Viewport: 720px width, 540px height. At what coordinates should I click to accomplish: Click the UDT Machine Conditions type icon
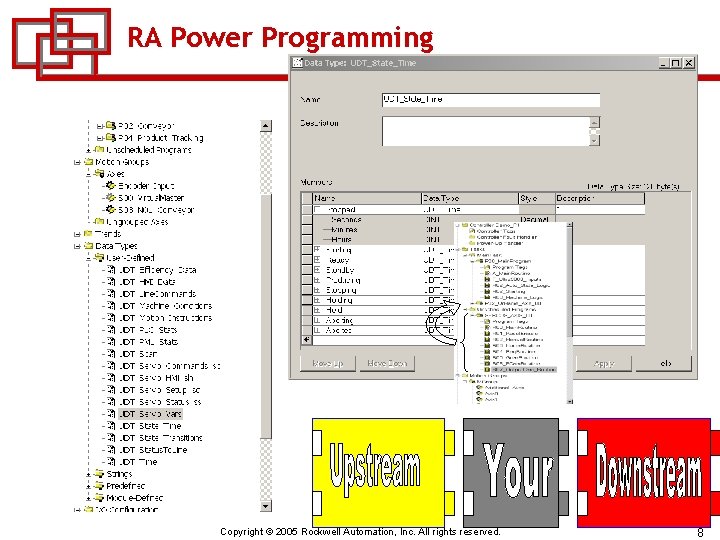111,305
